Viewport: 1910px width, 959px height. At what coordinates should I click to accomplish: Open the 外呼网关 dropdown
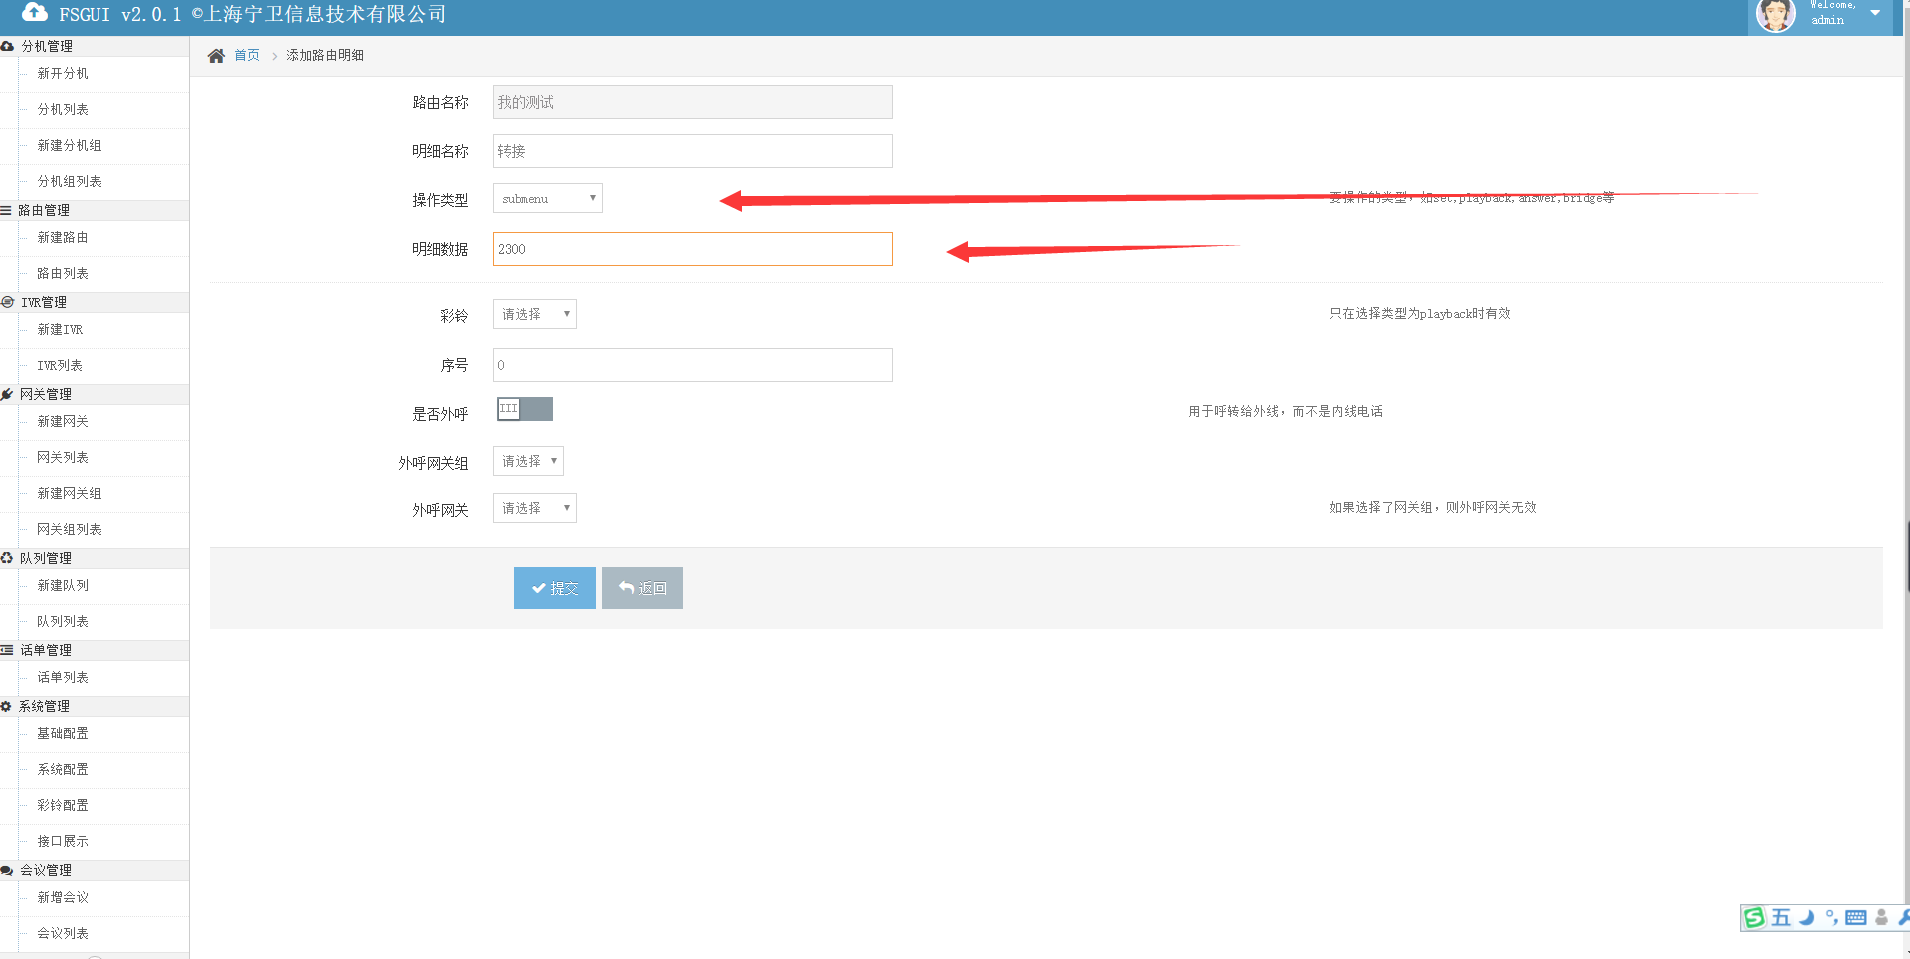(x=534, y=508)
